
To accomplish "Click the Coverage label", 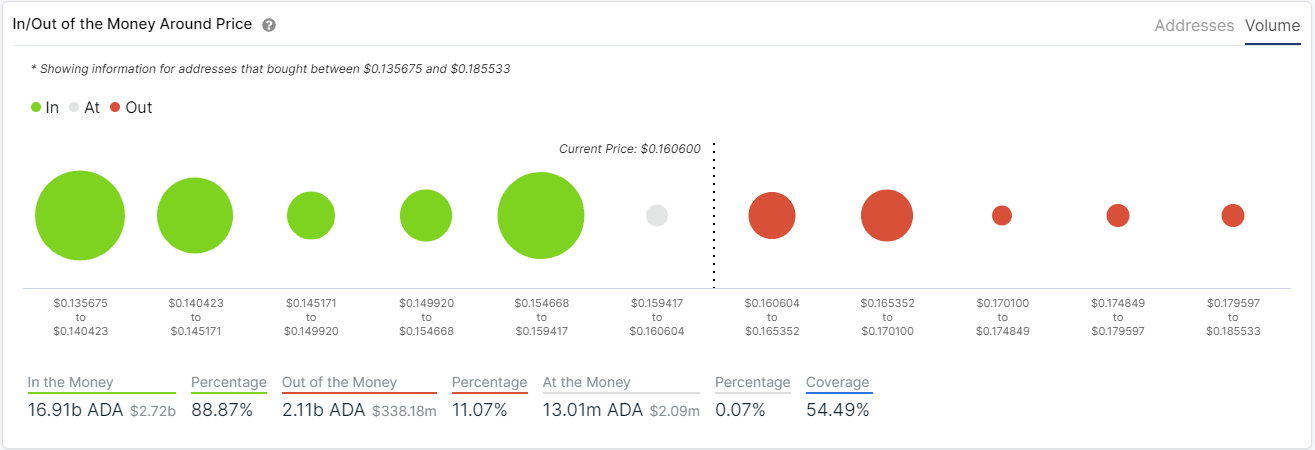I will [x=838, y=382].
